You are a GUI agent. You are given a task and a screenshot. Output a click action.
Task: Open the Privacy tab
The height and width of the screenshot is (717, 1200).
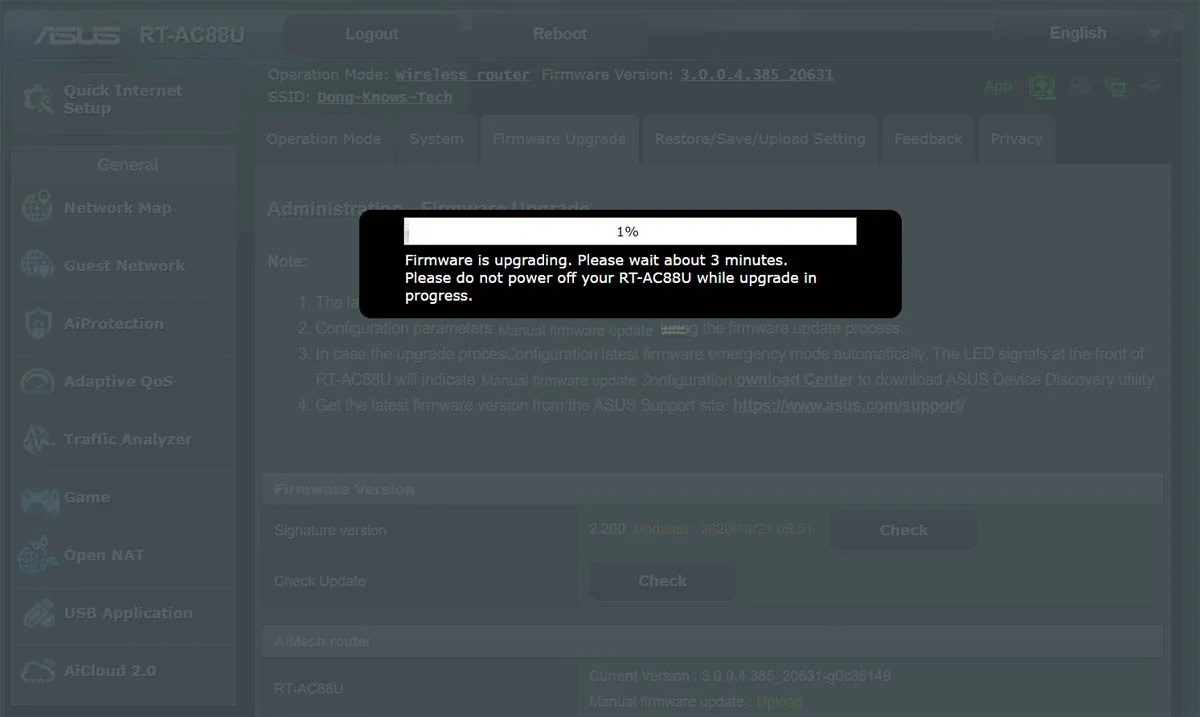[x=1017, y=139]
